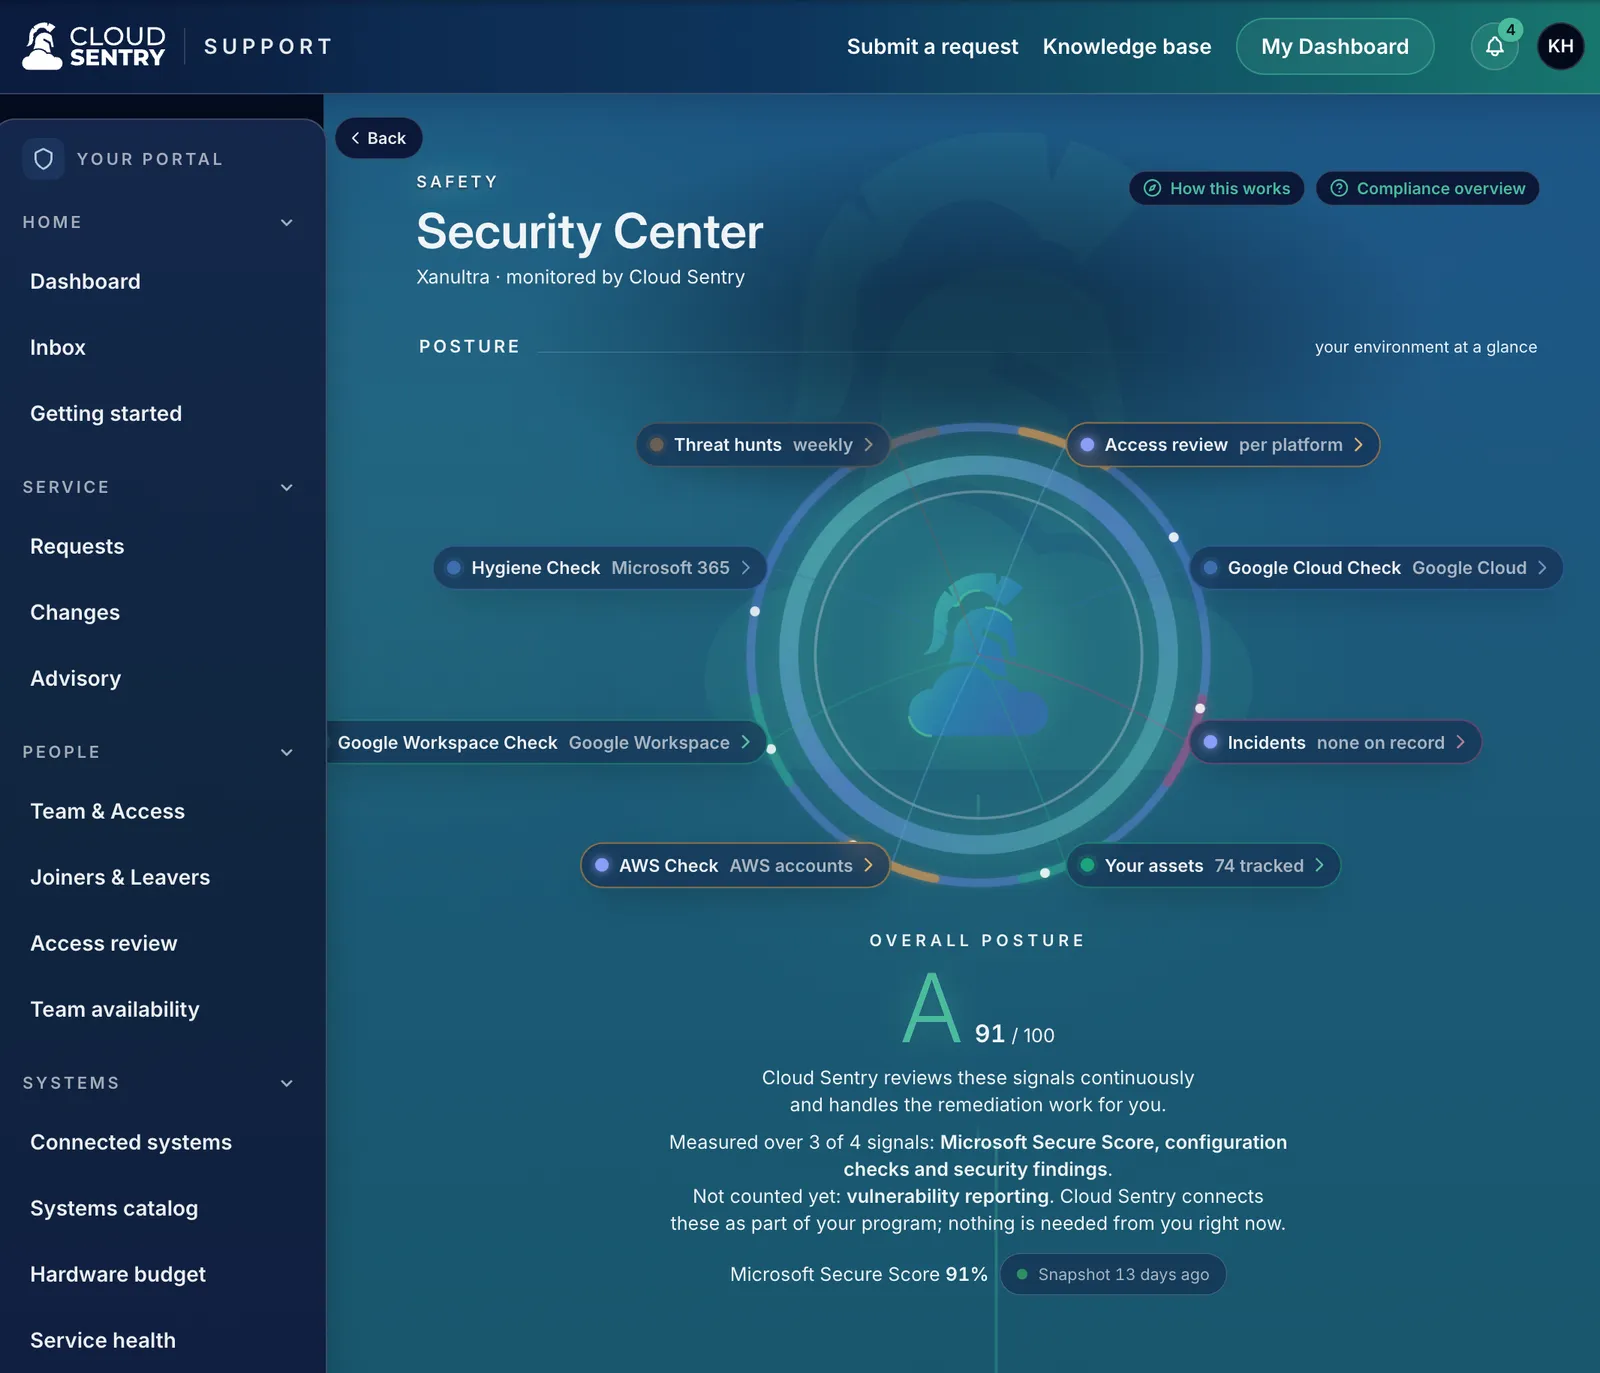Open Getting started in sidebar
1600x1373 pixels.
point(106,413)
